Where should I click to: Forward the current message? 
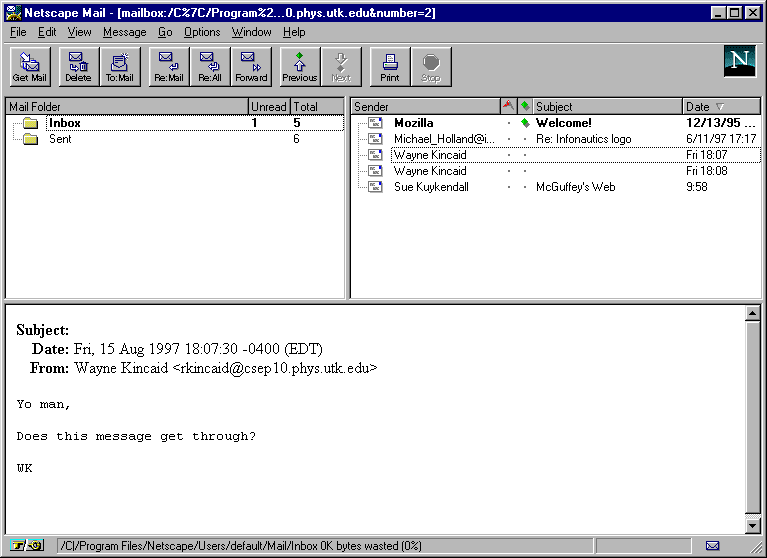tap(251, 66)
